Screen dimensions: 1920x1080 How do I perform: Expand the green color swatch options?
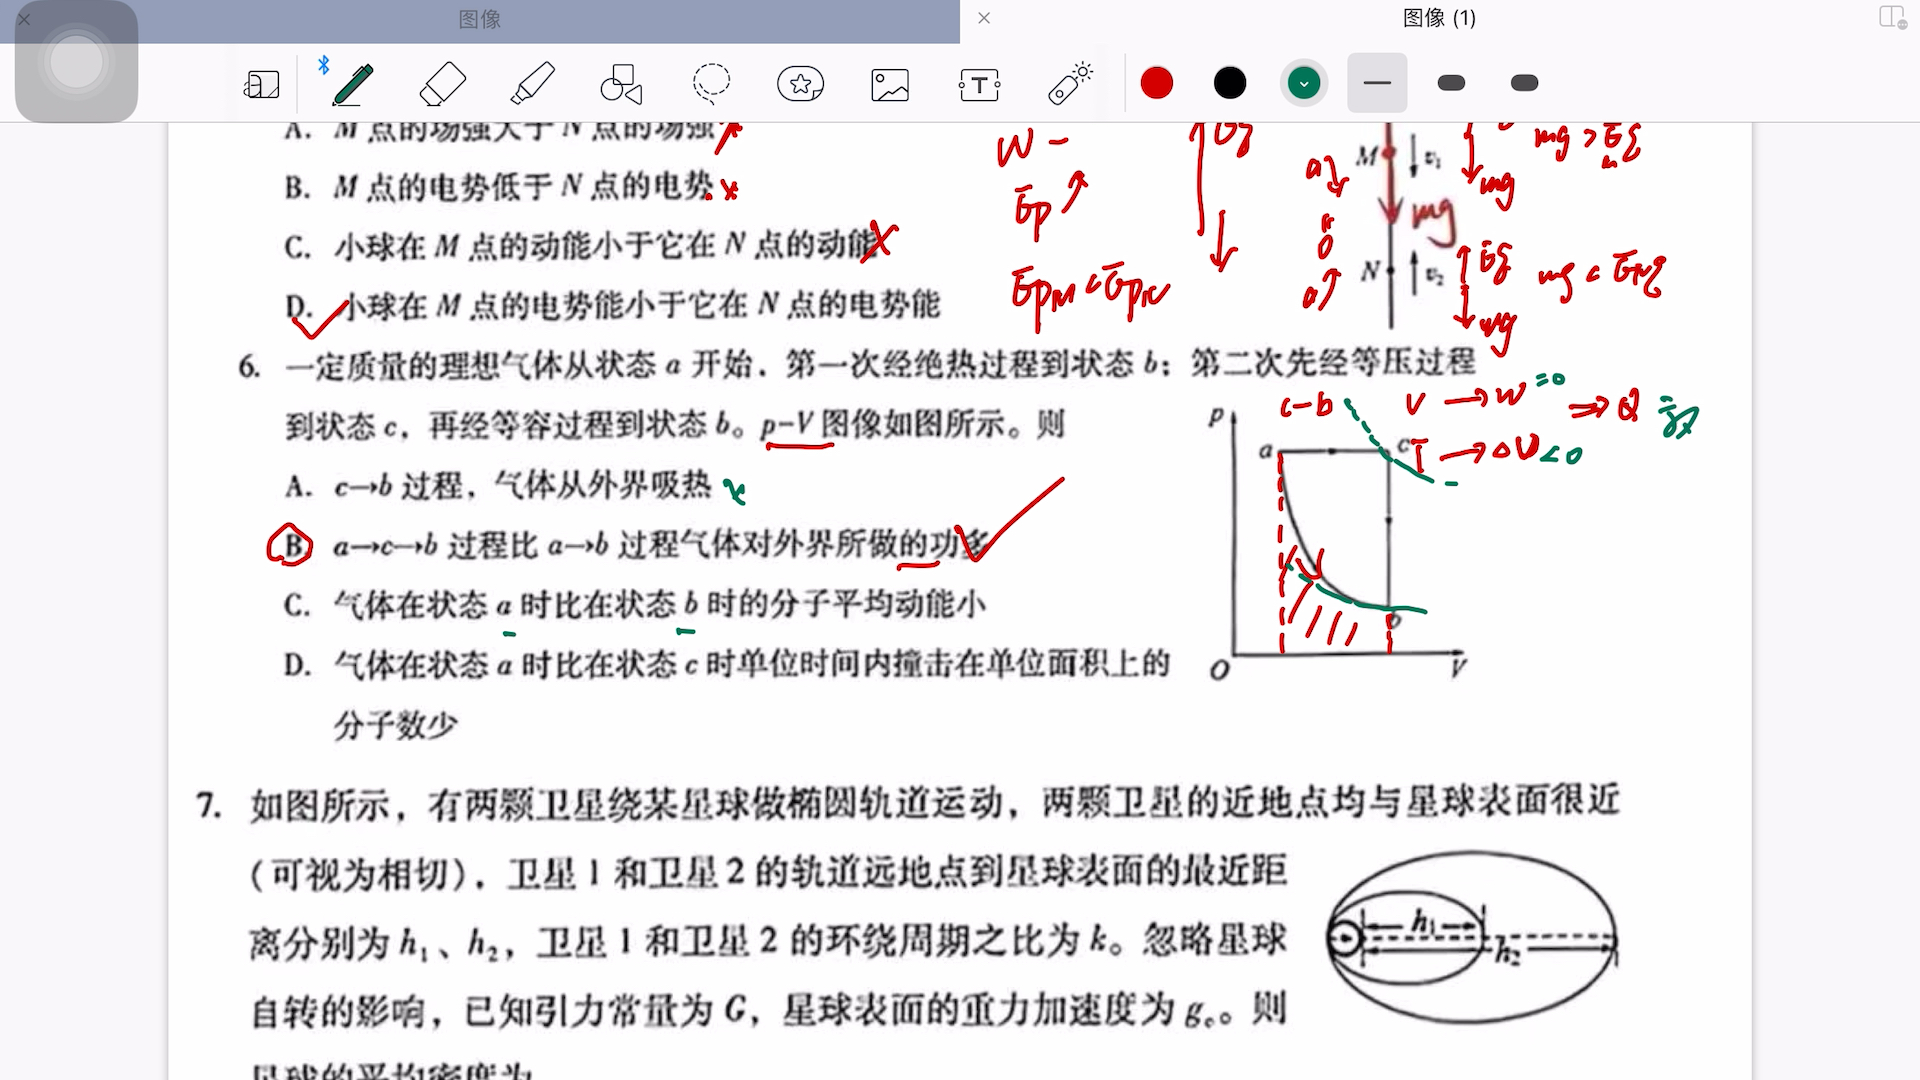click(1303, 83)
